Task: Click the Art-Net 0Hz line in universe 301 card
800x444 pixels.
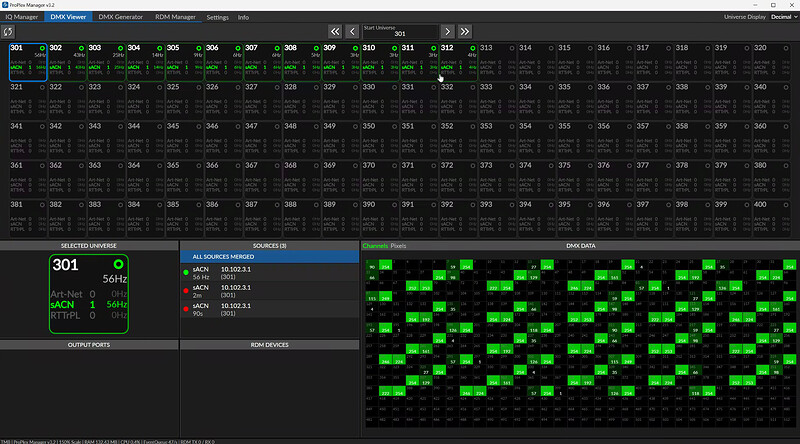Action: tap(89, 294)
